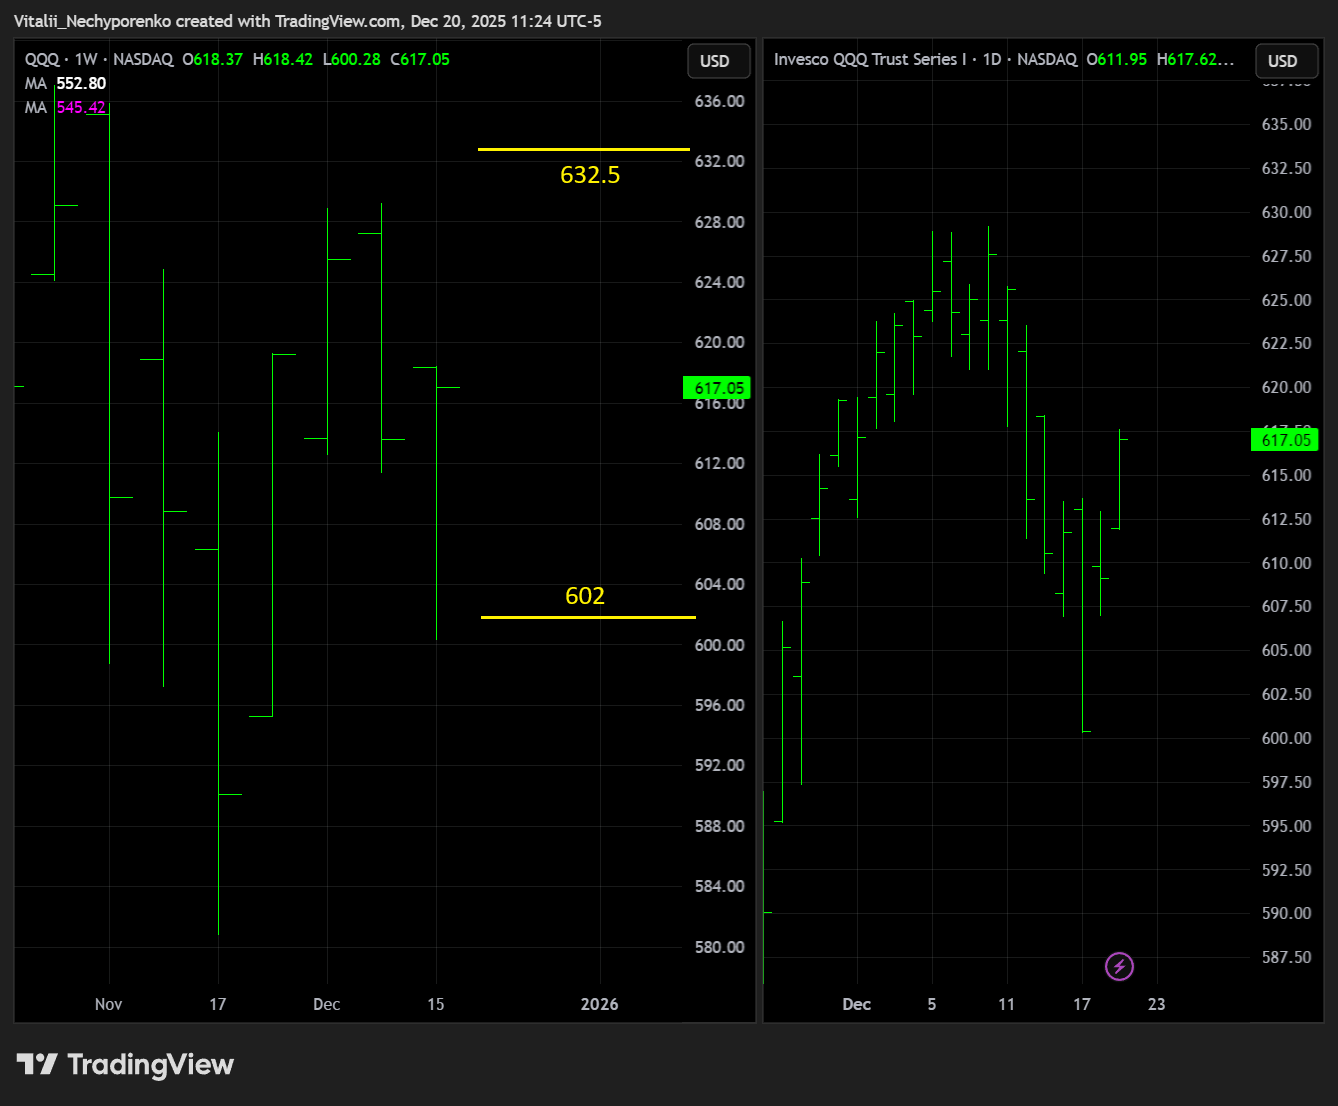Click the purple lightning bolt icon
The image size is (1338, 1106).
pyautogui.click(x=1119, y=967)
